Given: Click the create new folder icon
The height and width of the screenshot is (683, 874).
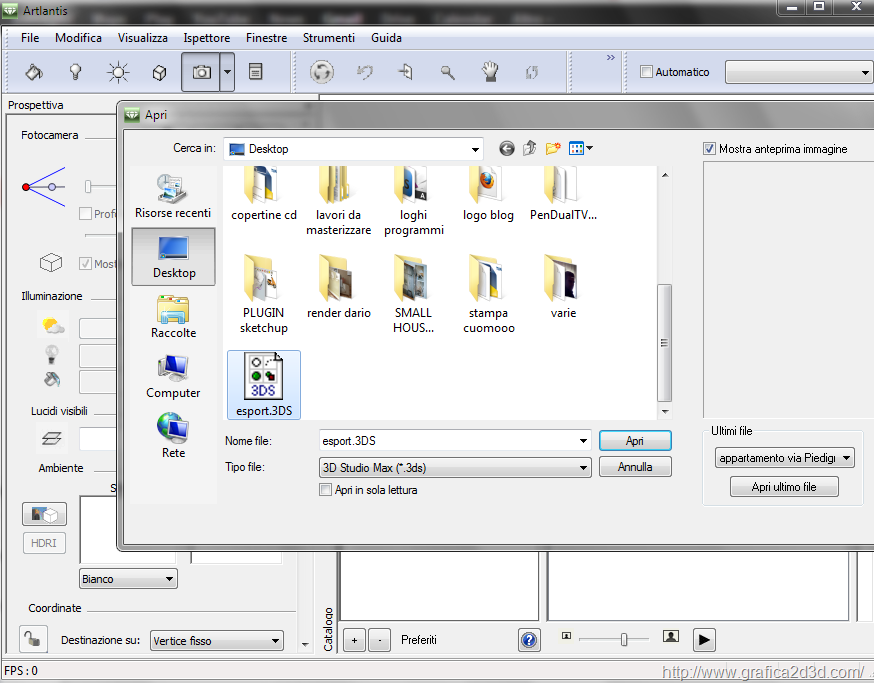Looking at the screenshot, I should click(553, 149).
